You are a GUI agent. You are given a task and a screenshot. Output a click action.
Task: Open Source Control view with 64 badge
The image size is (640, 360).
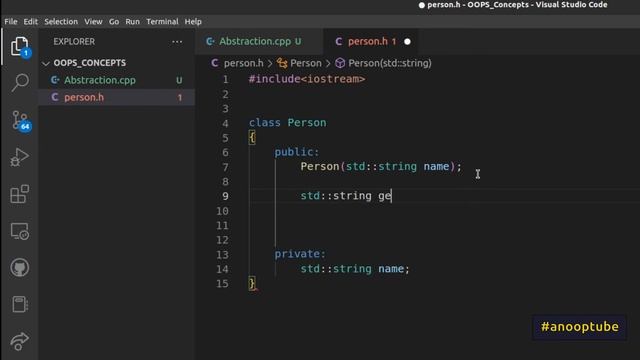click(x=20, y=120)
